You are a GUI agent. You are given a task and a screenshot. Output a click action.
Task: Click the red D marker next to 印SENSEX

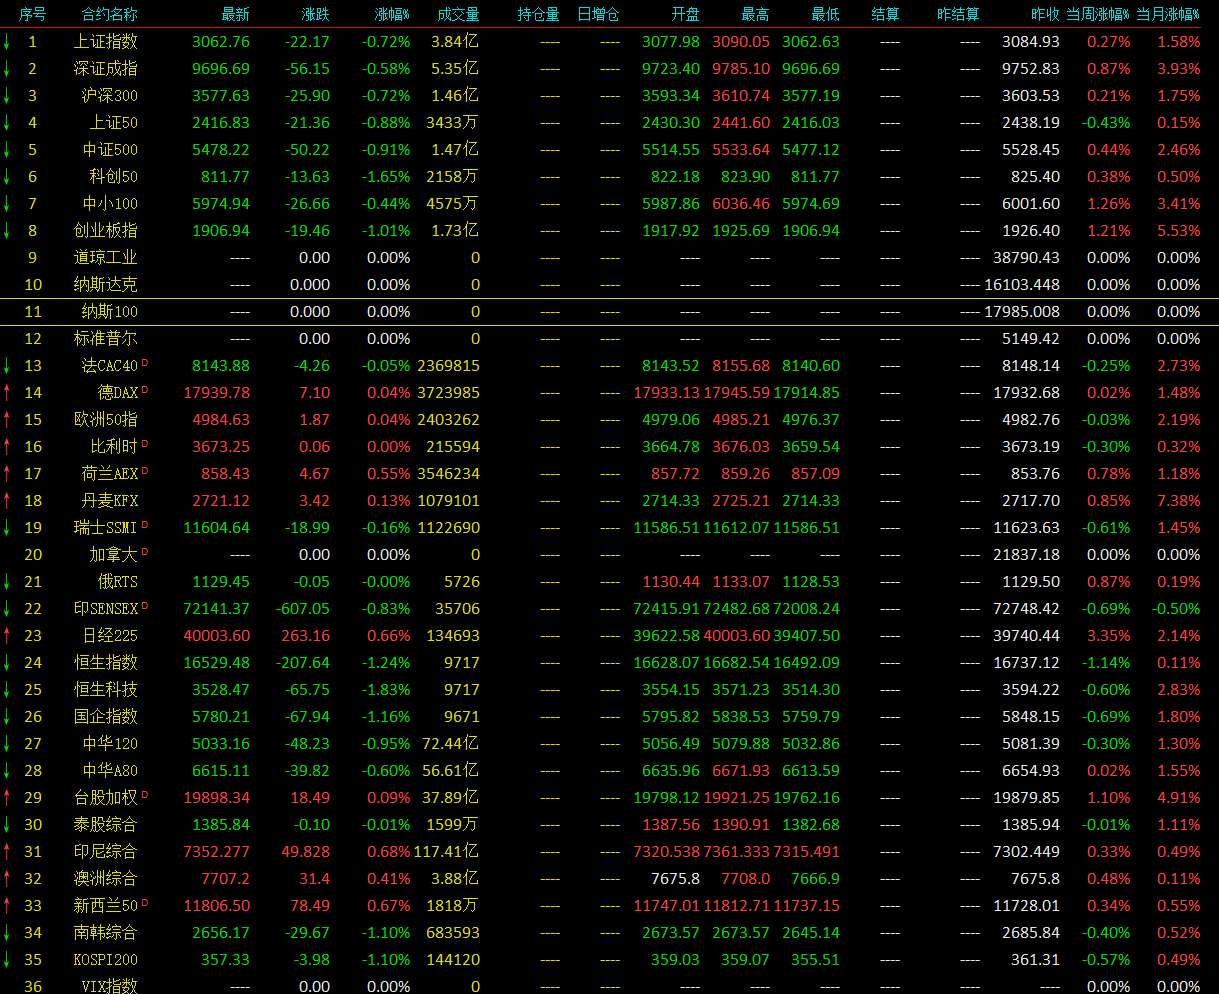tap(145, 605)
